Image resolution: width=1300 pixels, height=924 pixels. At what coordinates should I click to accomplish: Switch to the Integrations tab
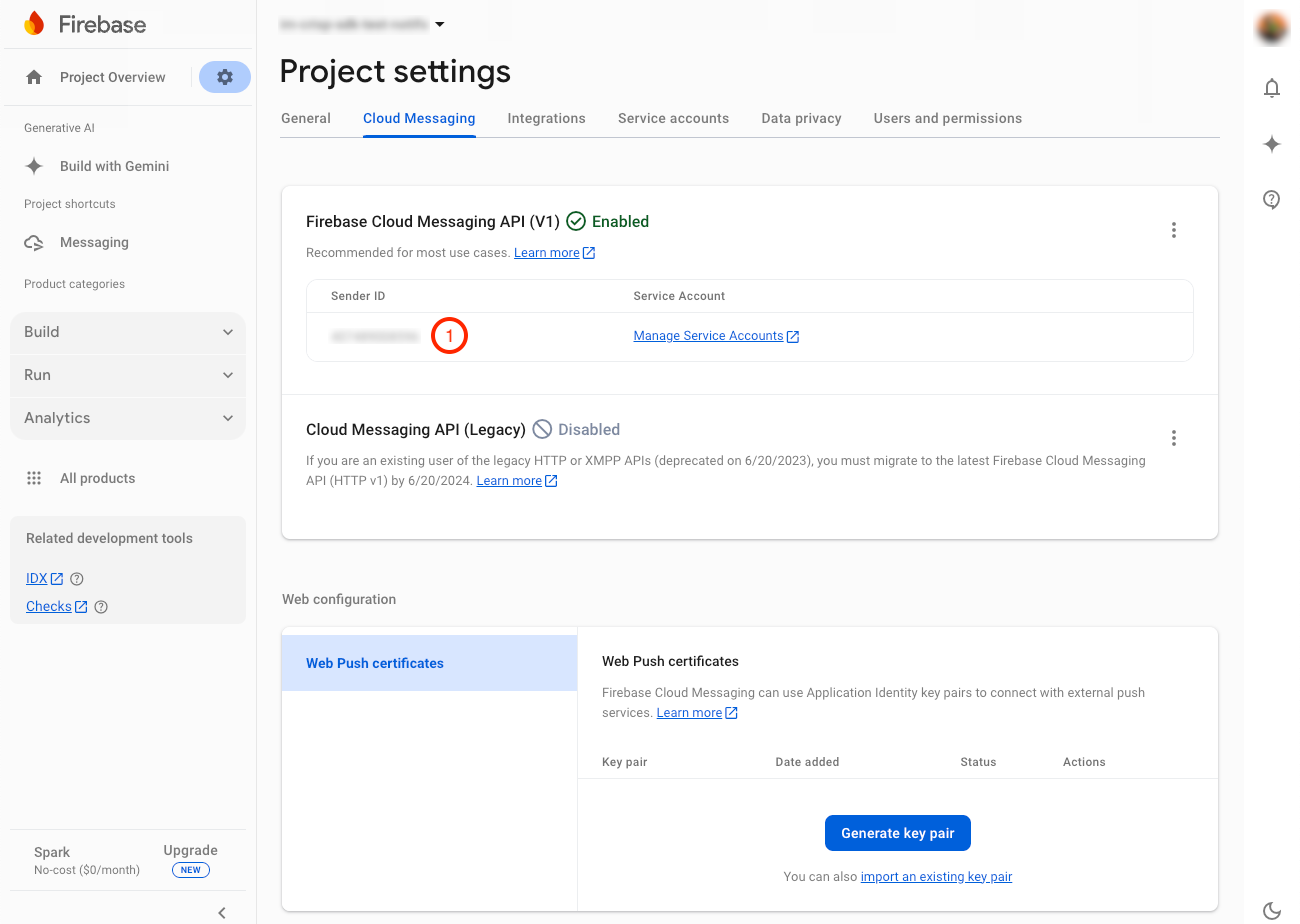[x=546, y=118]
